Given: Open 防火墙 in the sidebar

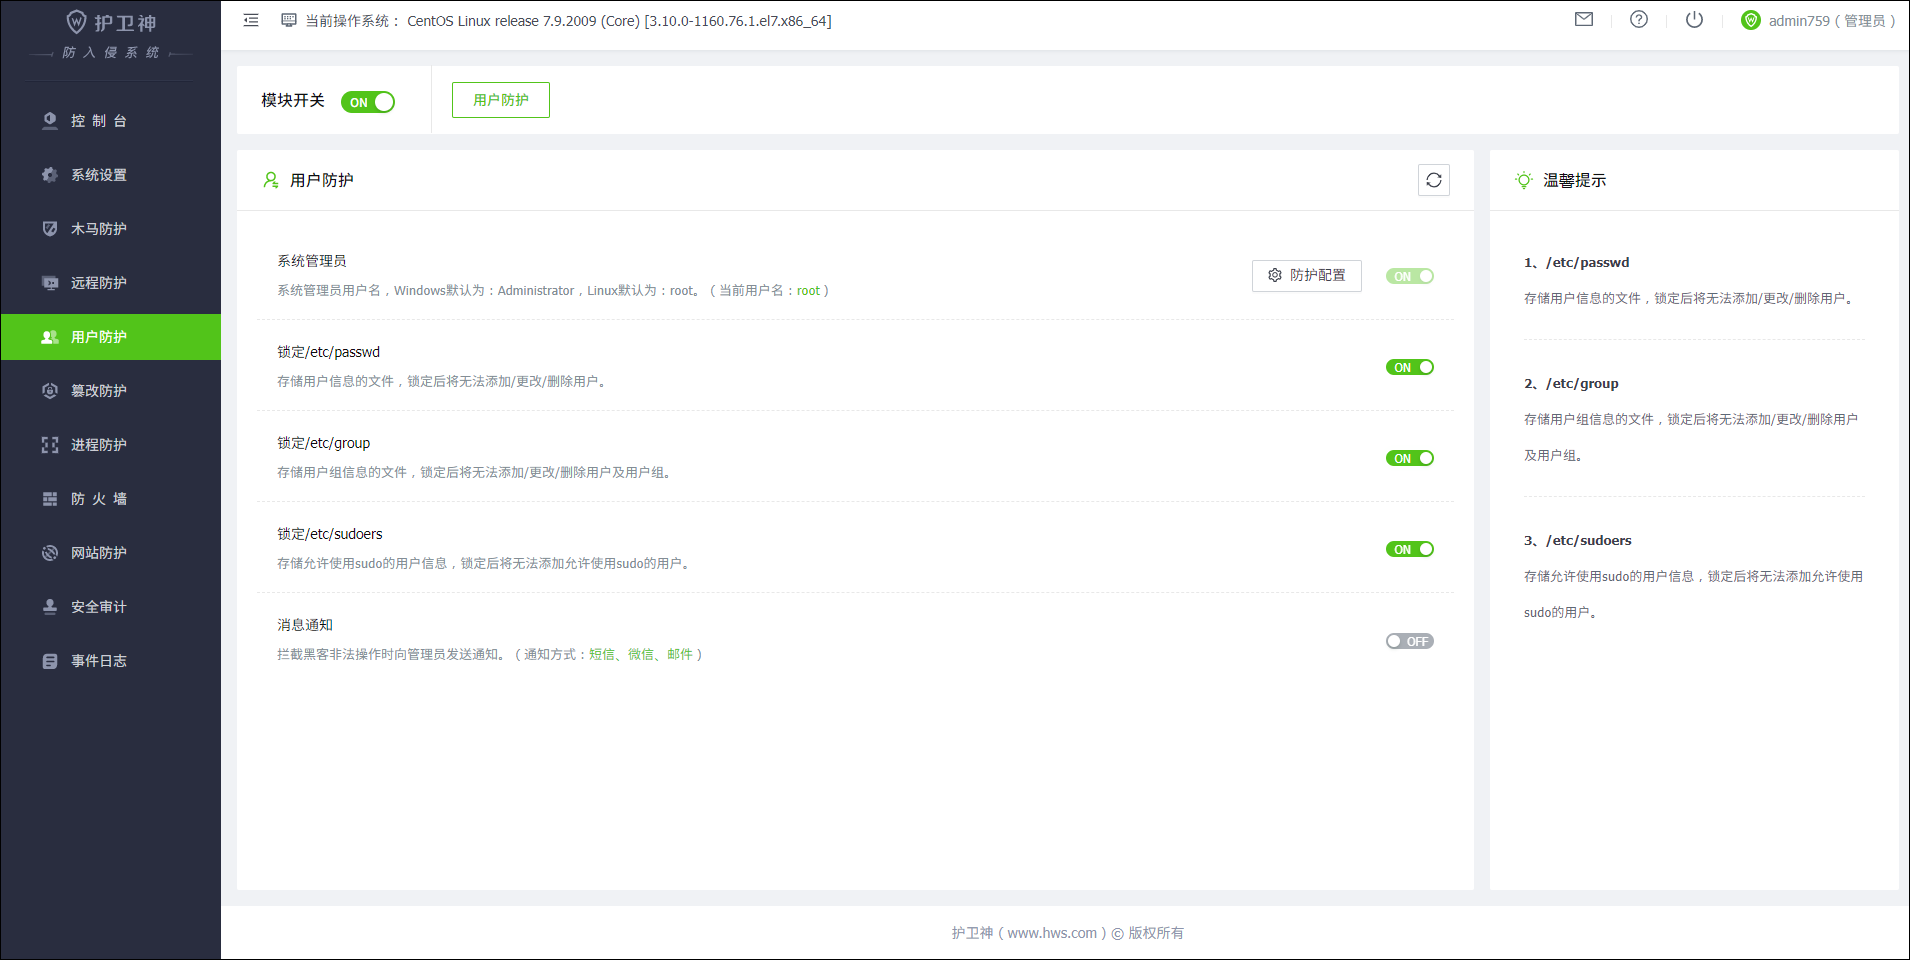Looking at the screenshot, I should coord(111,499).
